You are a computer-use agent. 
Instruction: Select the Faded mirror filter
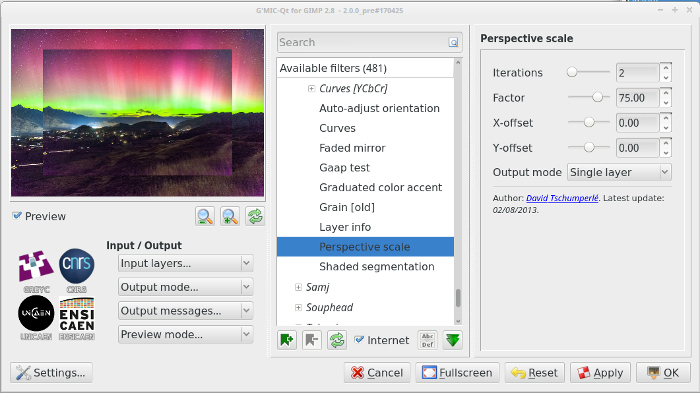coord(352,148)
